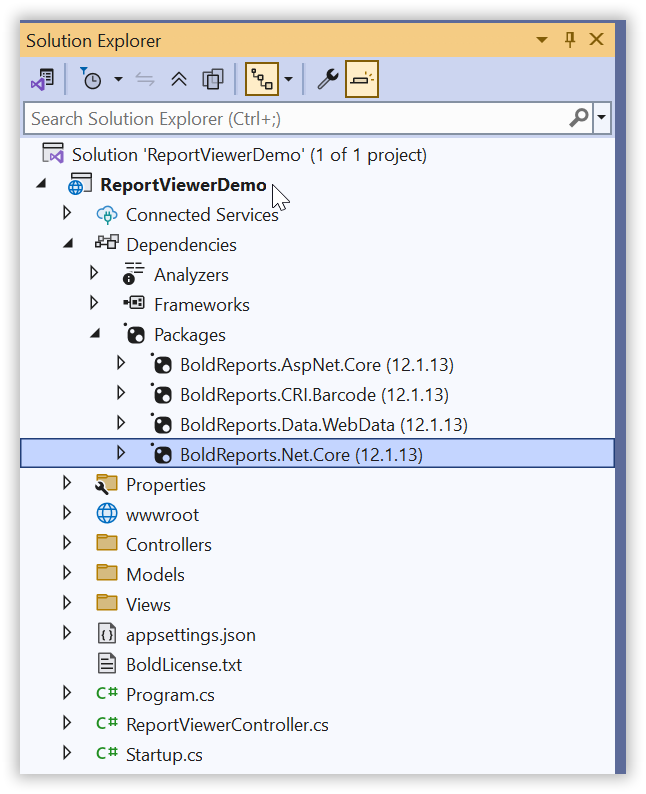The height and width of the screenshot is (794, 646).
Task: Toggle Show All Files icon
Action: point(213,79)
